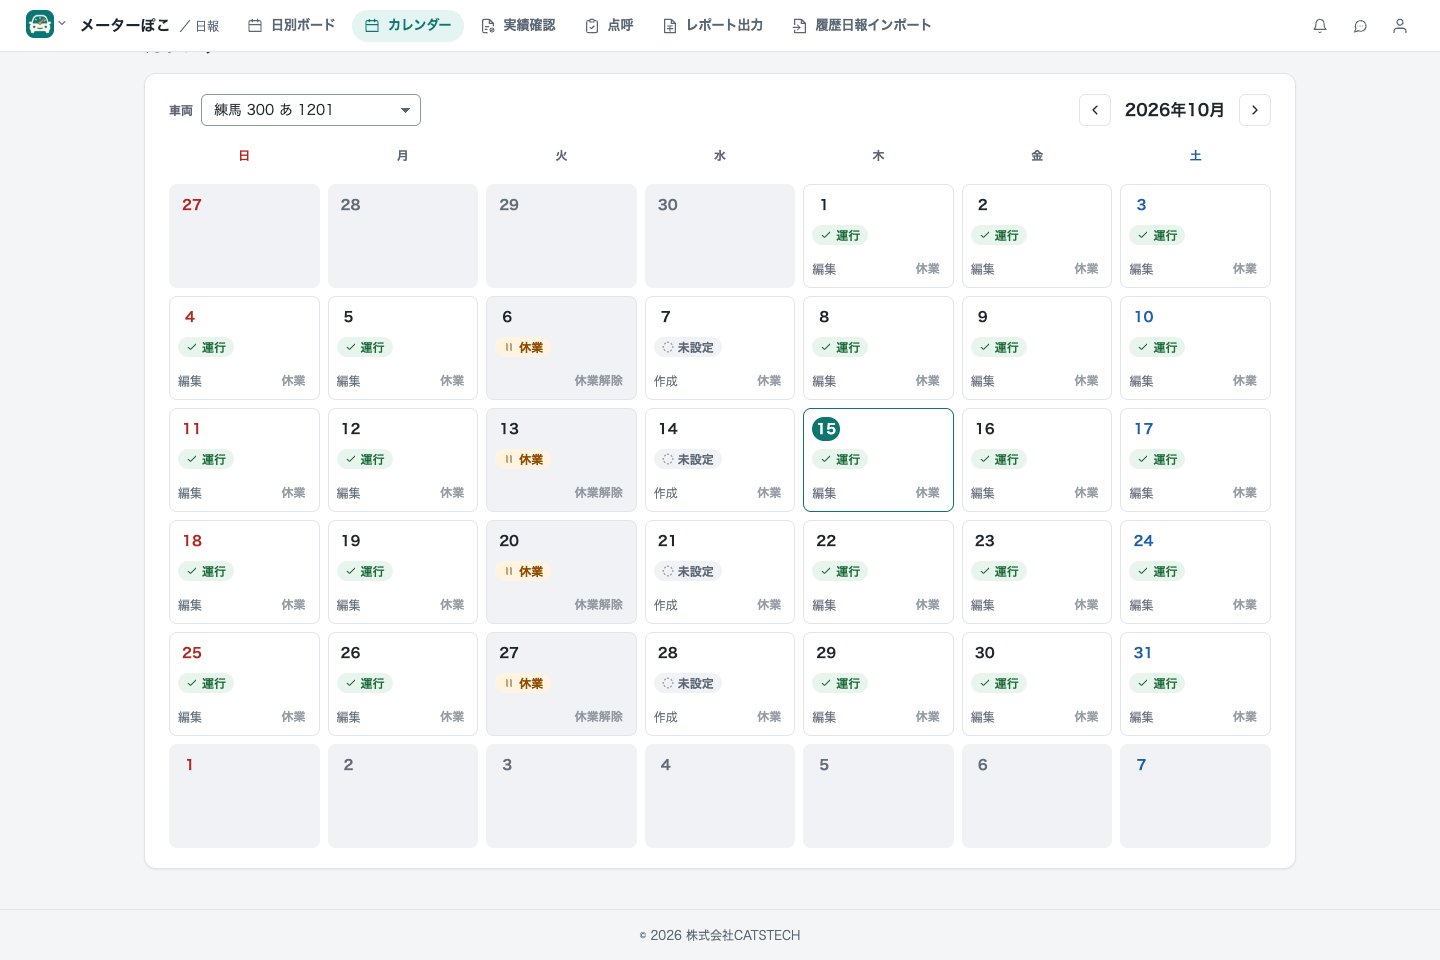The width and height of the screenshot is (1440, 960).
Task: Click the 運行 status badge on October 3
Action: coord(1157,235)
